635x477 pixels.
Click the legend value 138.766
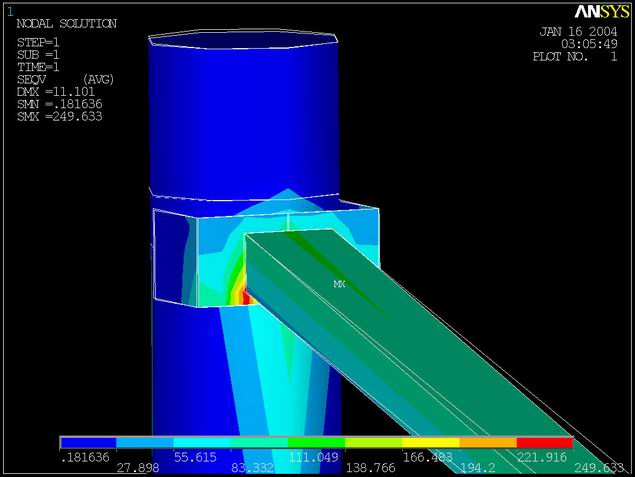tap(371, 468)
